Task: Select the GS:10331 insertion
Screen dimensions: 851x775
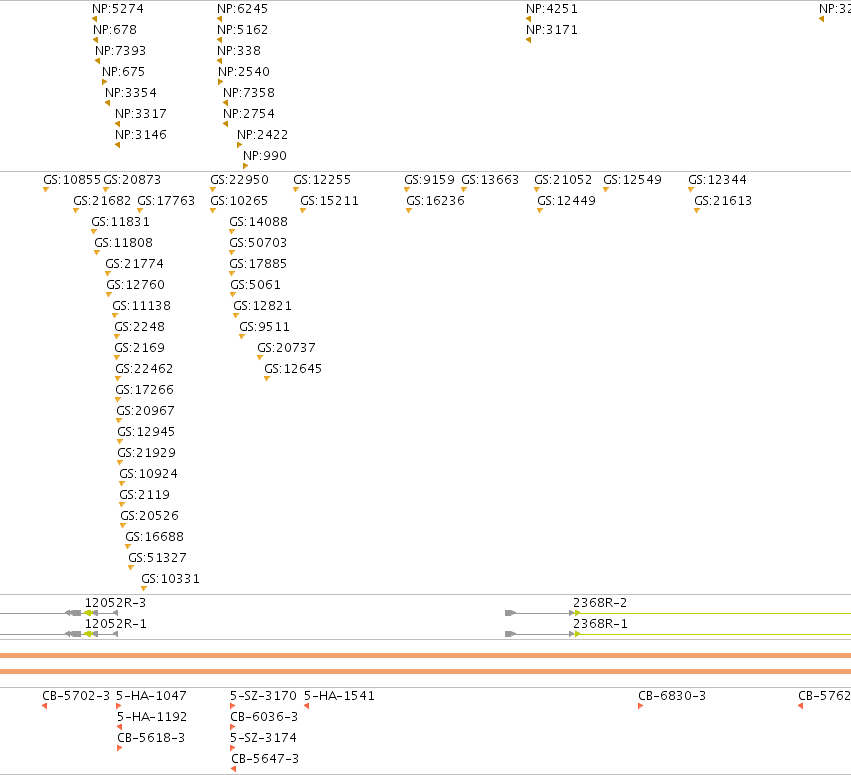Action: click(170, 579)
